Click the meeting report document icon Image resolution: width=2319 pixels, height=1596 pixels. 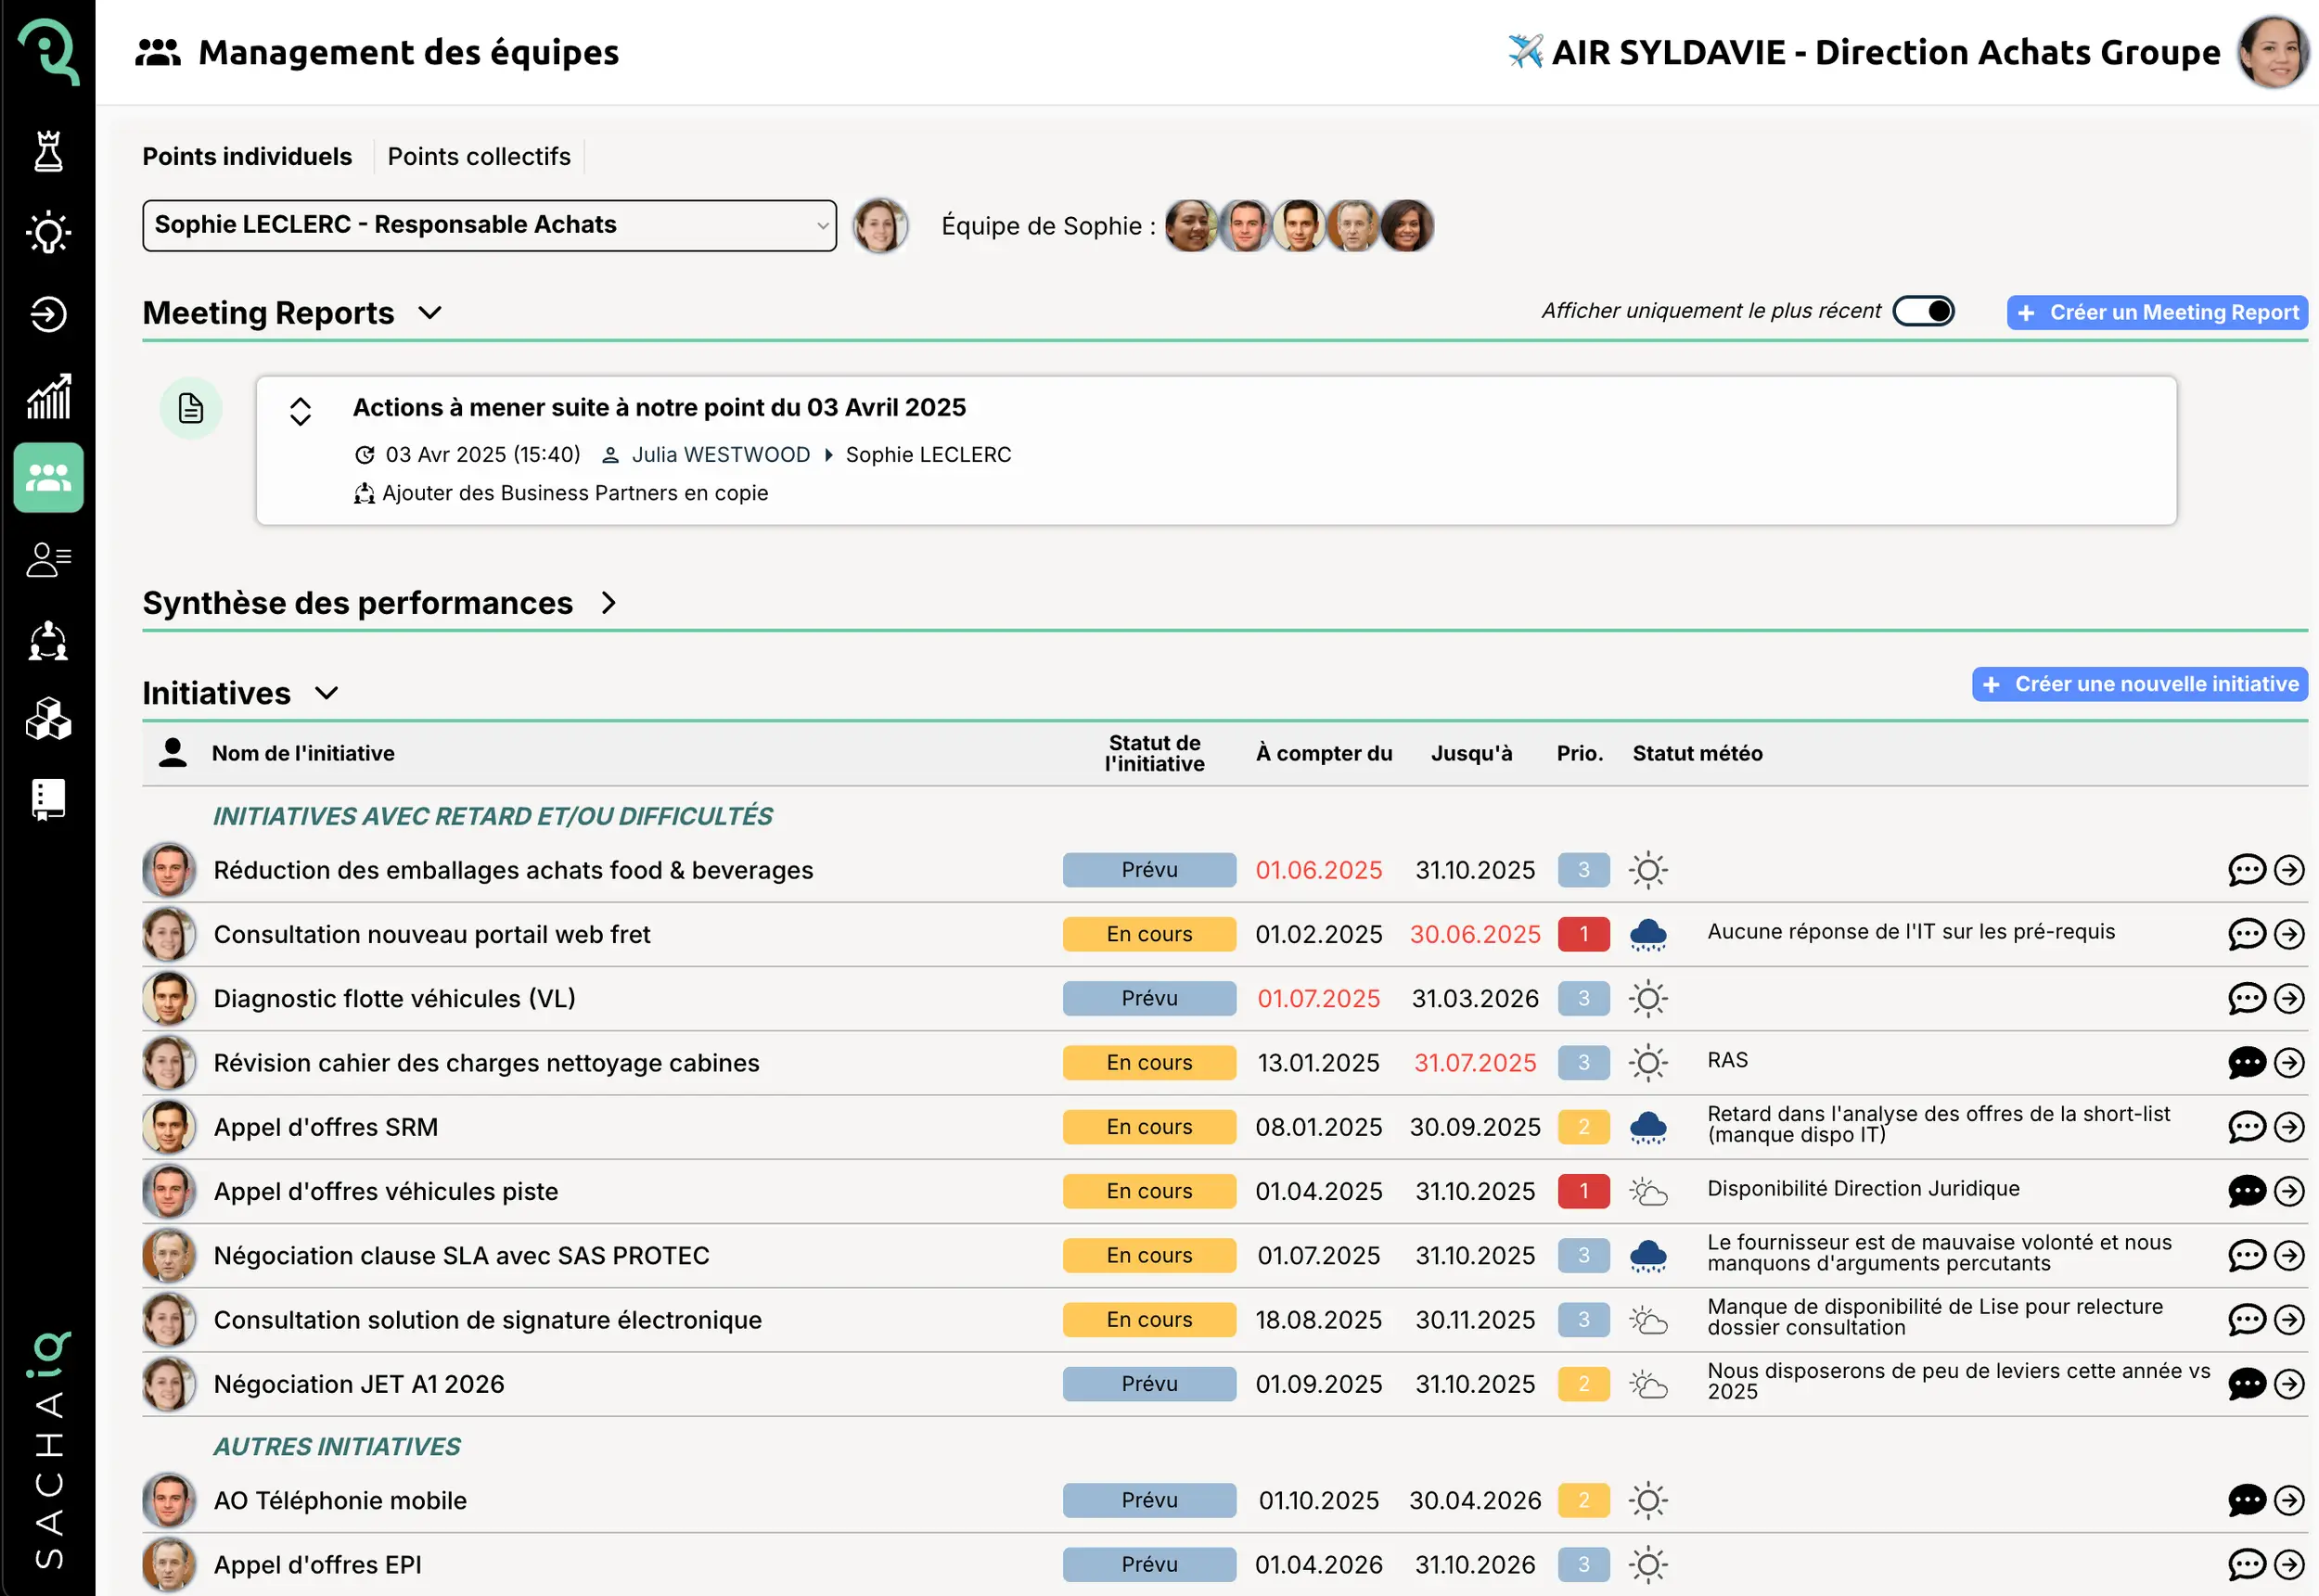click(191, 408)
